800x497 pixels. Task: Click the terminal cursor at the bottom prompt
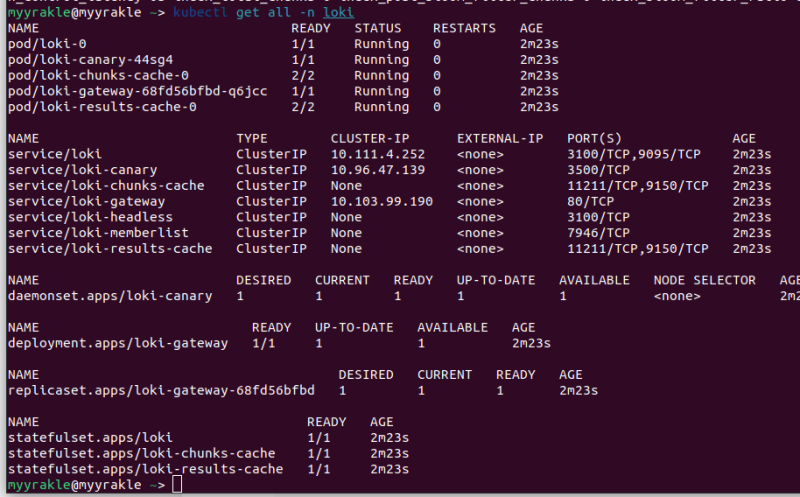point(177,484)
